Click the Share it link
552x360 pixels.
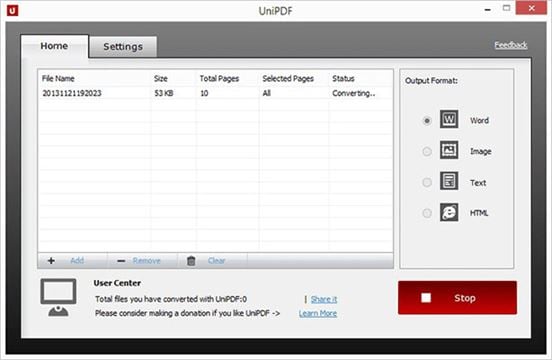[x=324, y=299]
